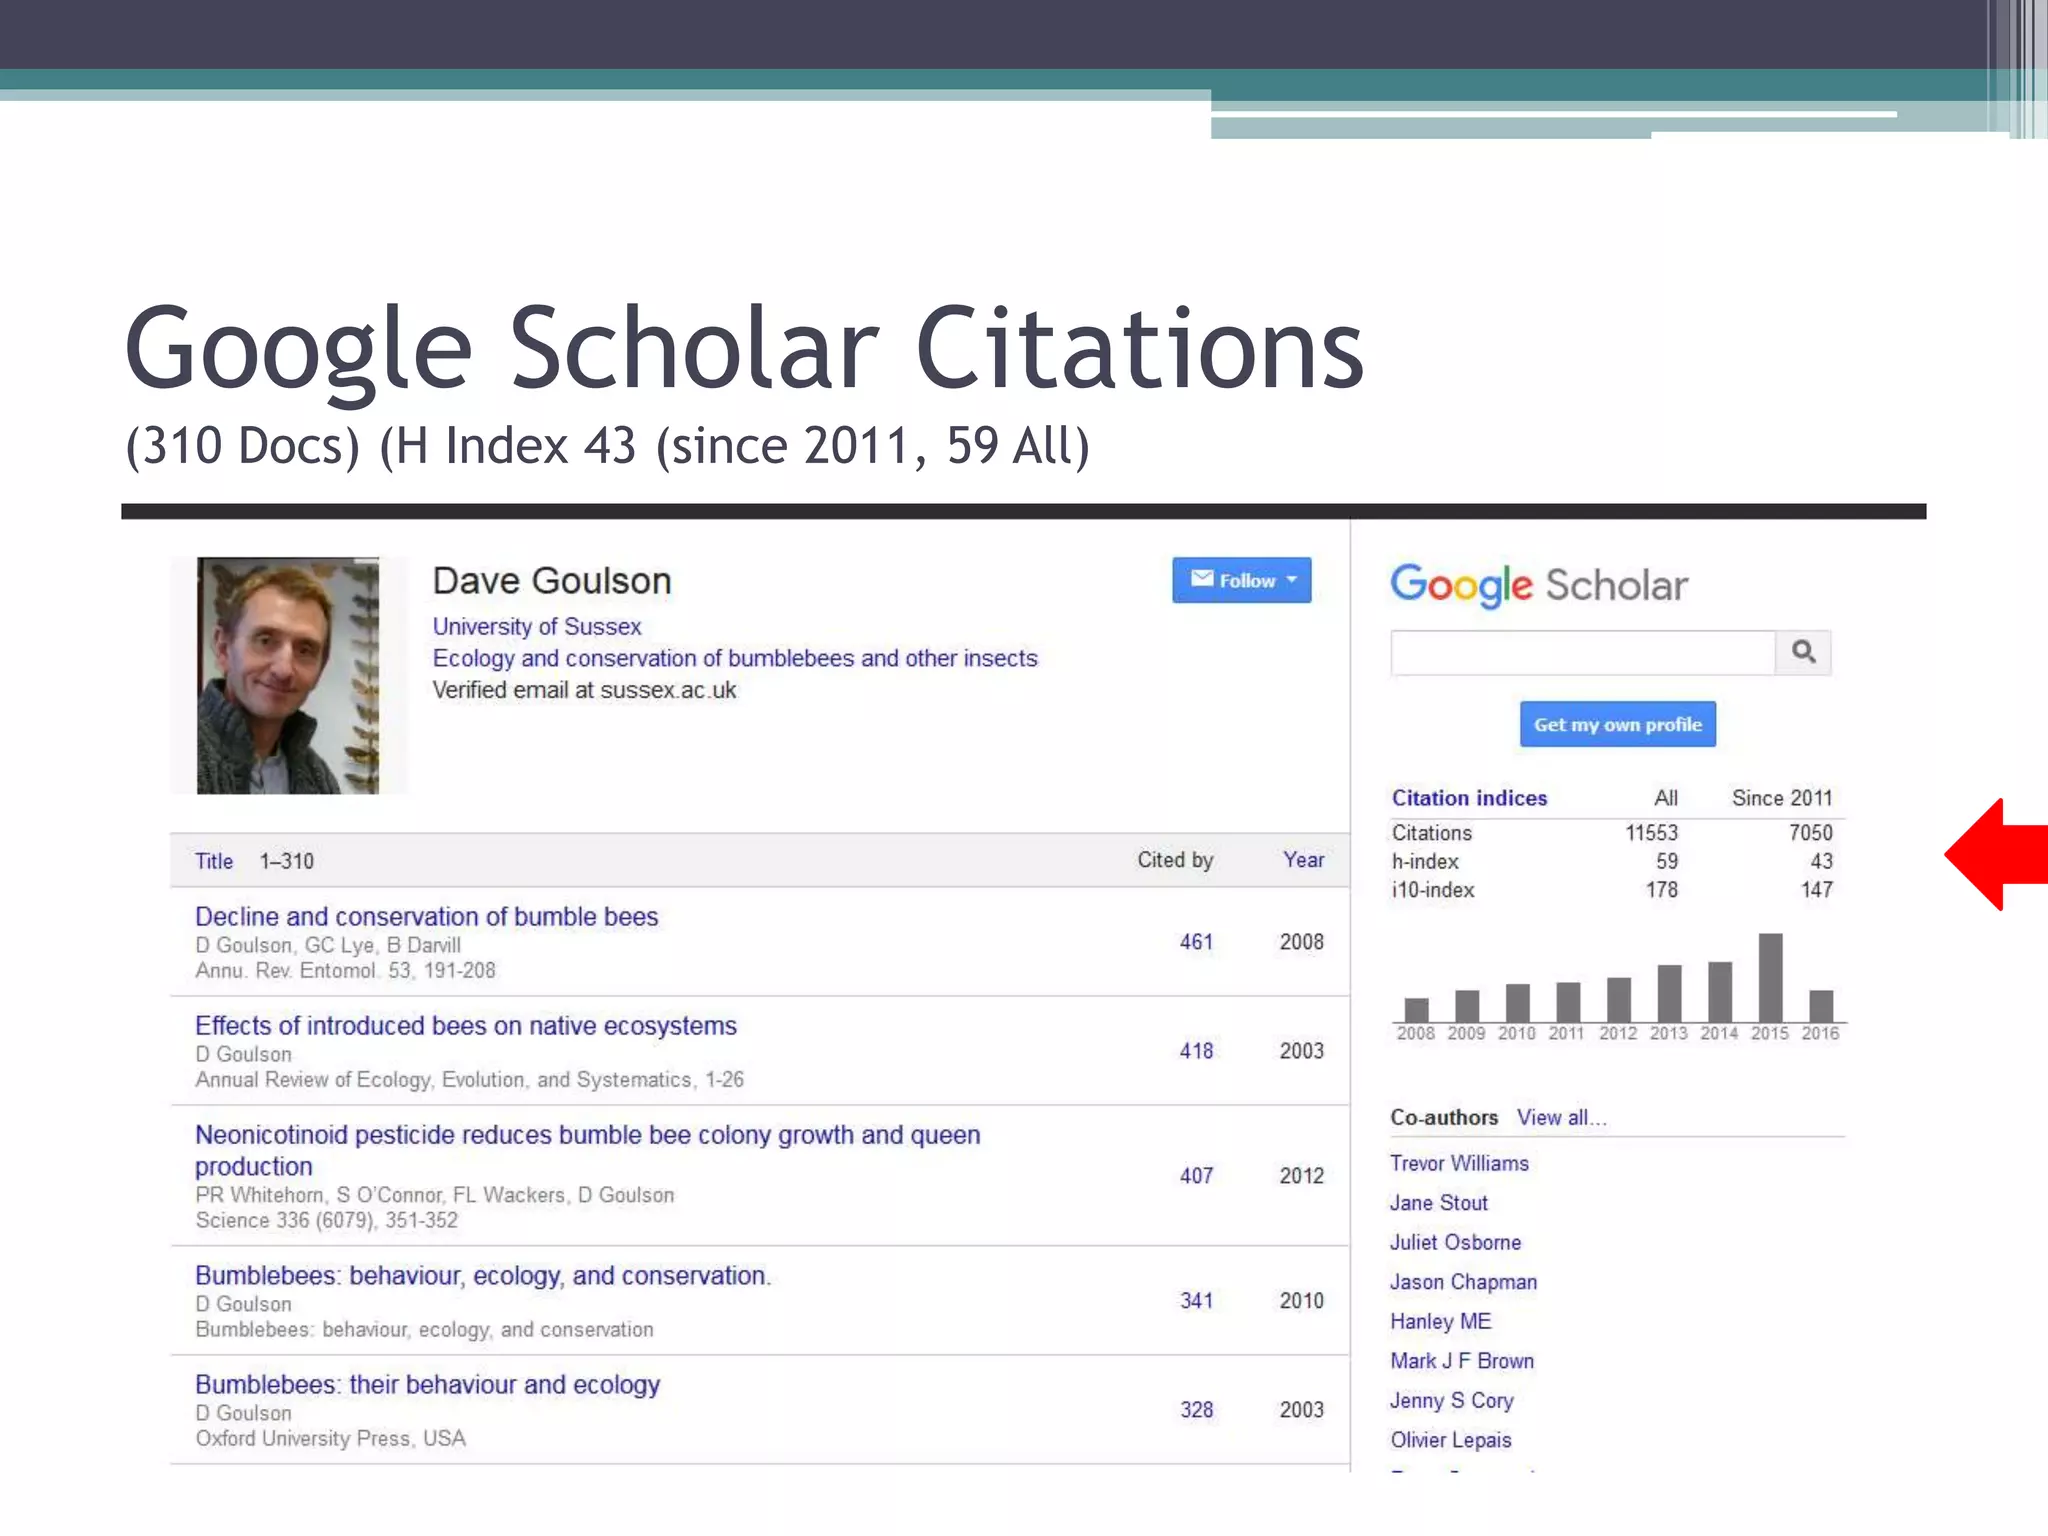
Task: Select the Science 336 (6079), 351-352 text
Action: pyautogui.click(x=326, y=1221)
